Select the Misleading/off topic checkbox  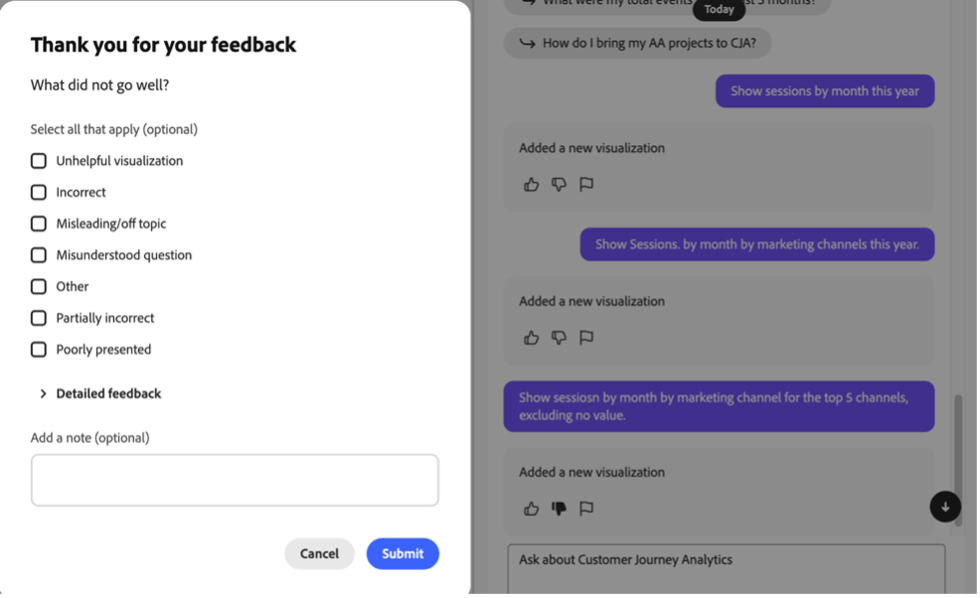pos(39,224)
